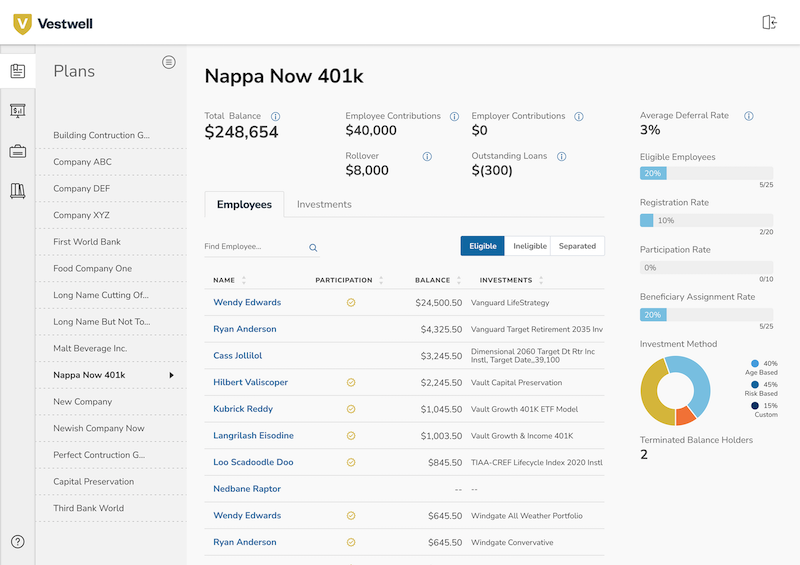Select Company DEF plan

point(111,188)
